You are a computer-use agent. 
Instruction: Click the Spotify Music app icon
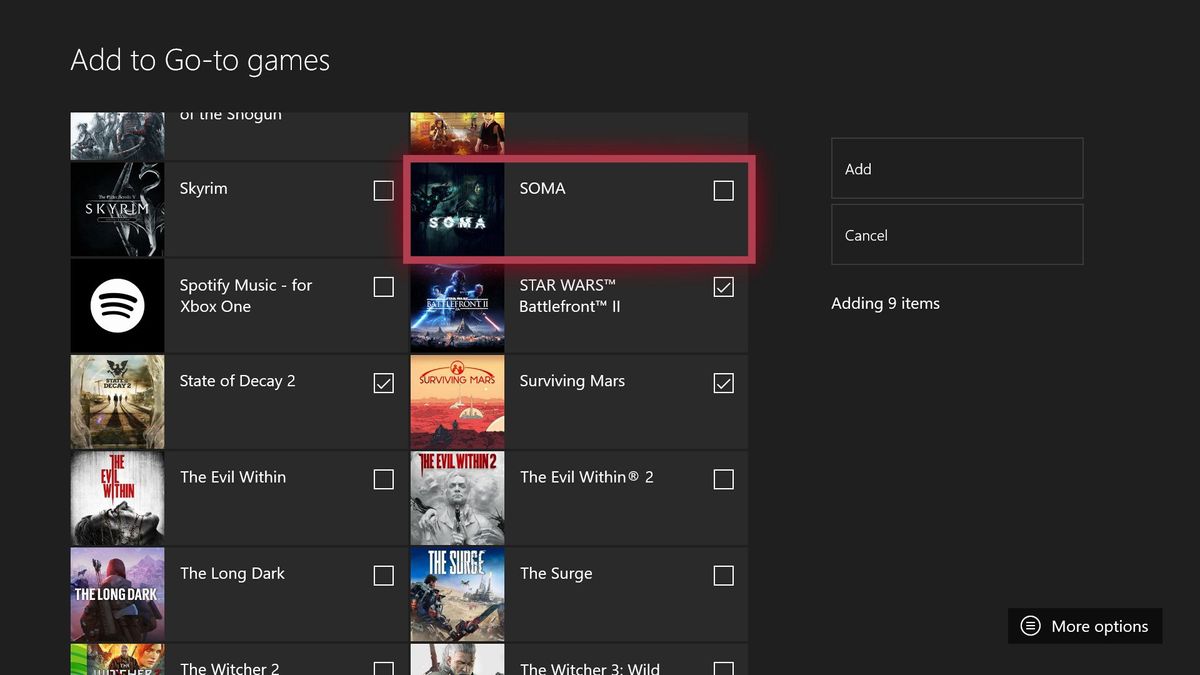tap(116, 306)
